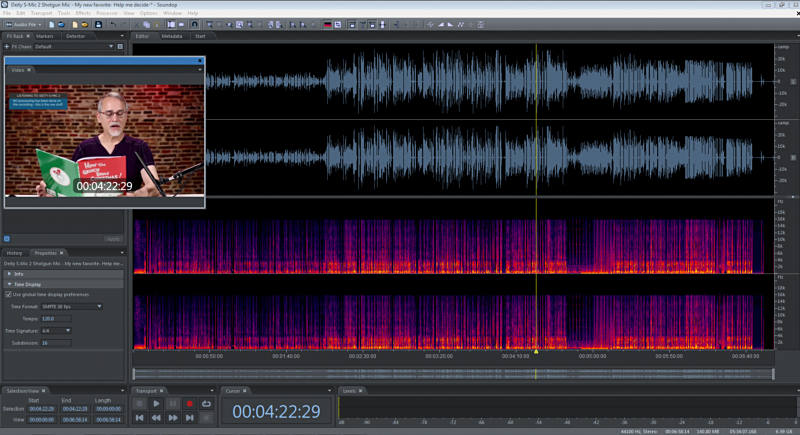Viewport: 800px width, 435px height.
Task: Open the File menu
Action: coord(7,13)
